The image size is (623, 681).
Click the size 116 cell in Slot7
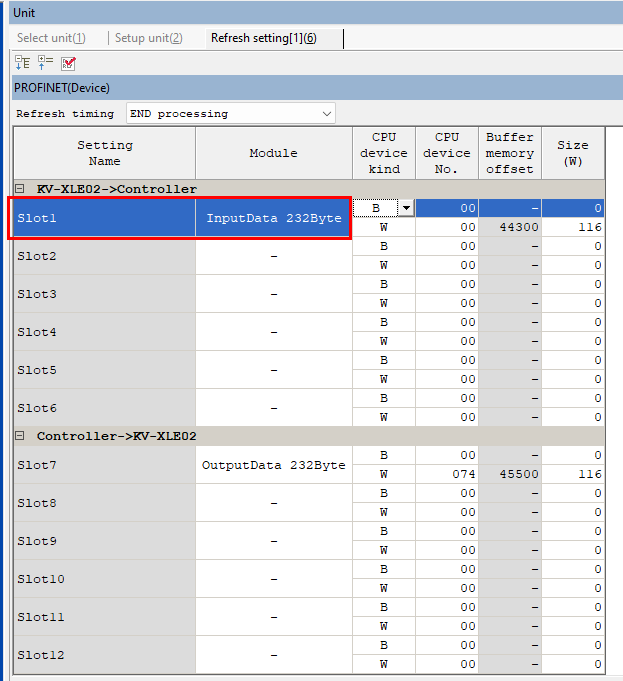click(573, 474)
